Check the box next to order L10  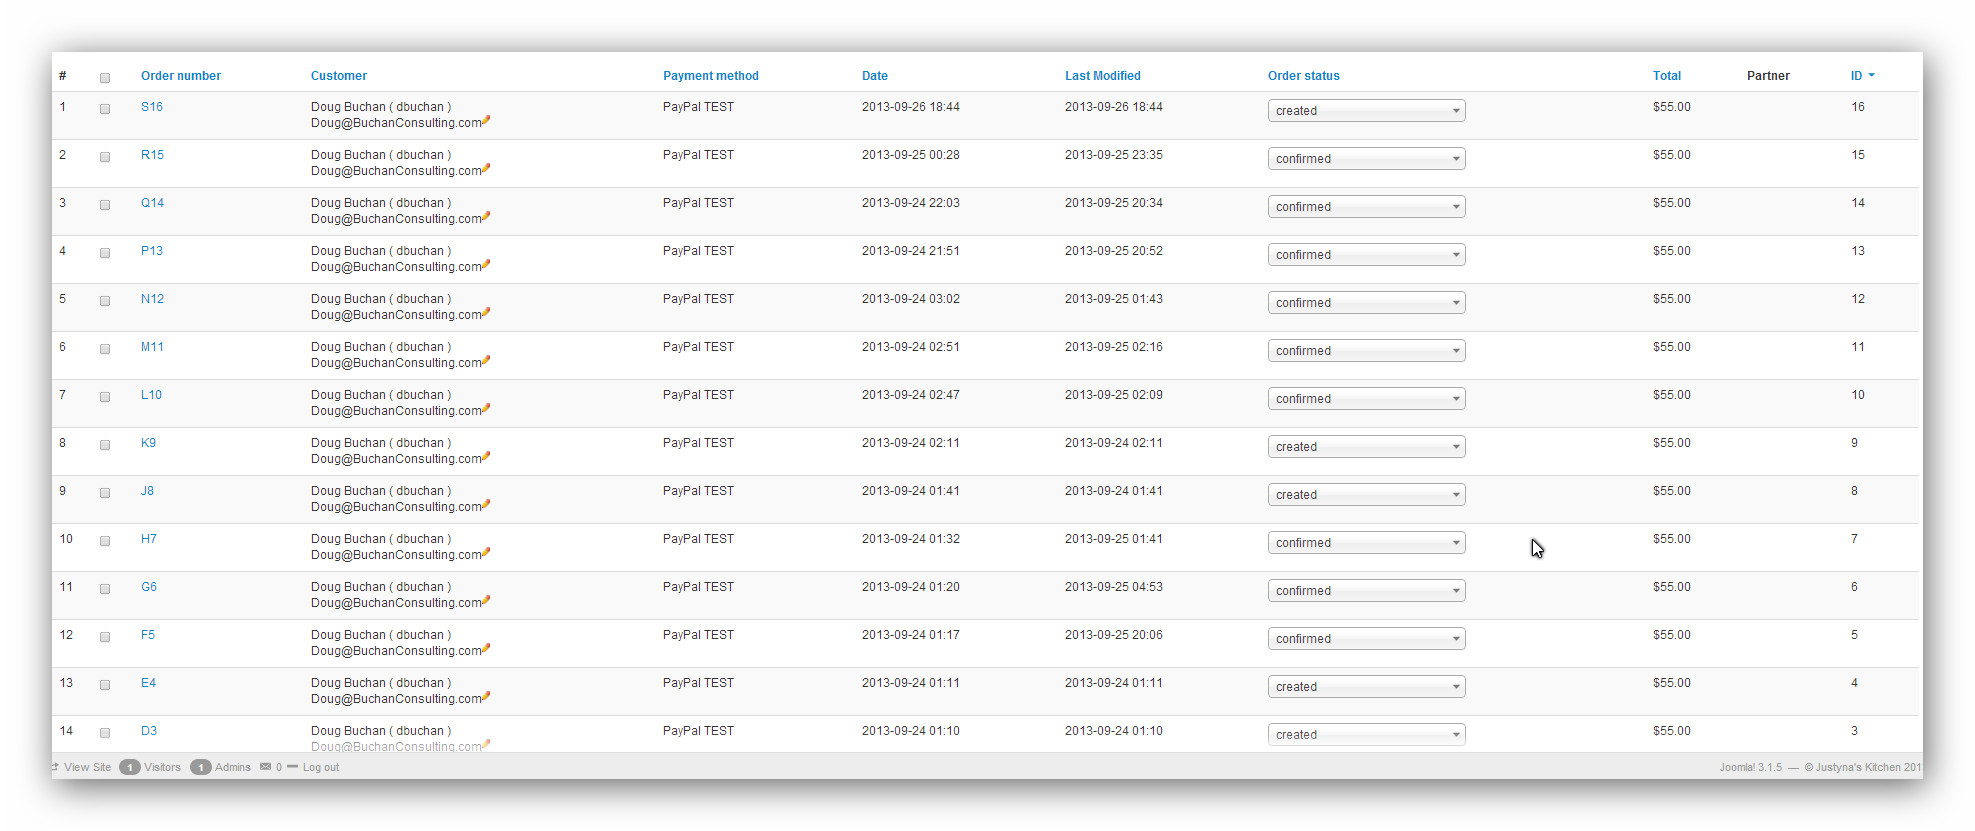coord(105,397)
